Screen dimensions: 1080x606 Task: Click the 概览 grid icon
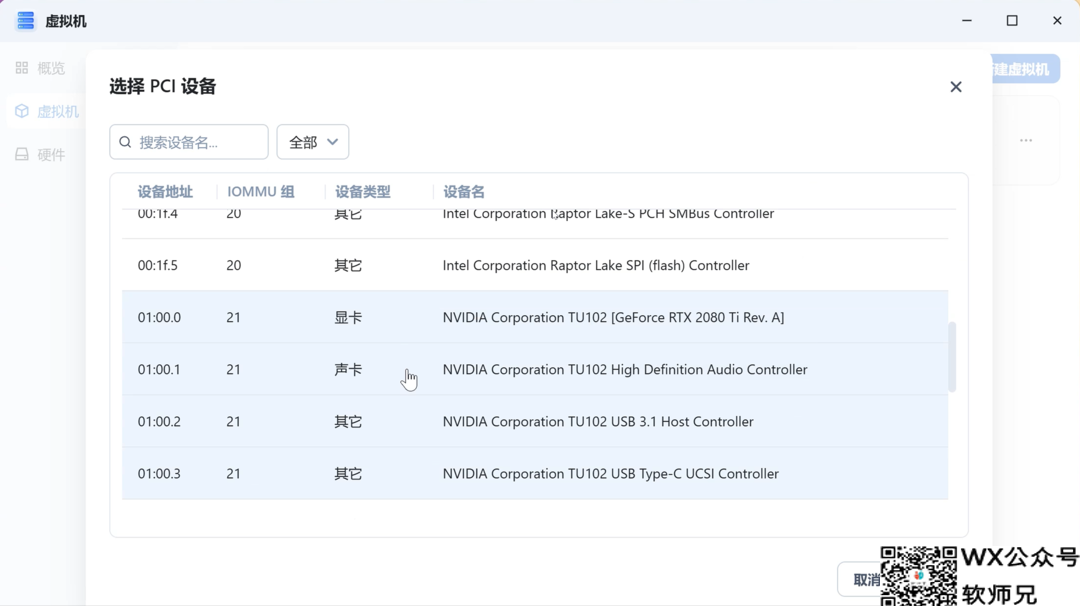pyautogui.click(x=22, y=67)
